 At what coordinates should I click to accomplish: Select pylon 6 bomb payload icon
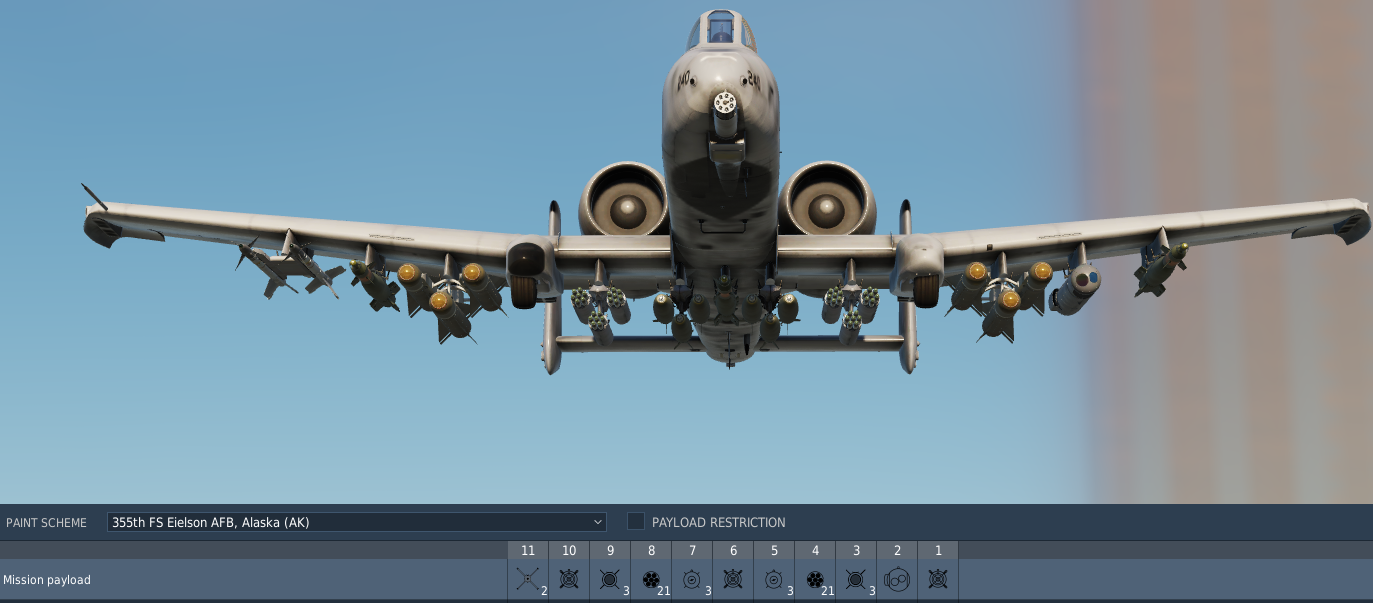click(733, 579)
